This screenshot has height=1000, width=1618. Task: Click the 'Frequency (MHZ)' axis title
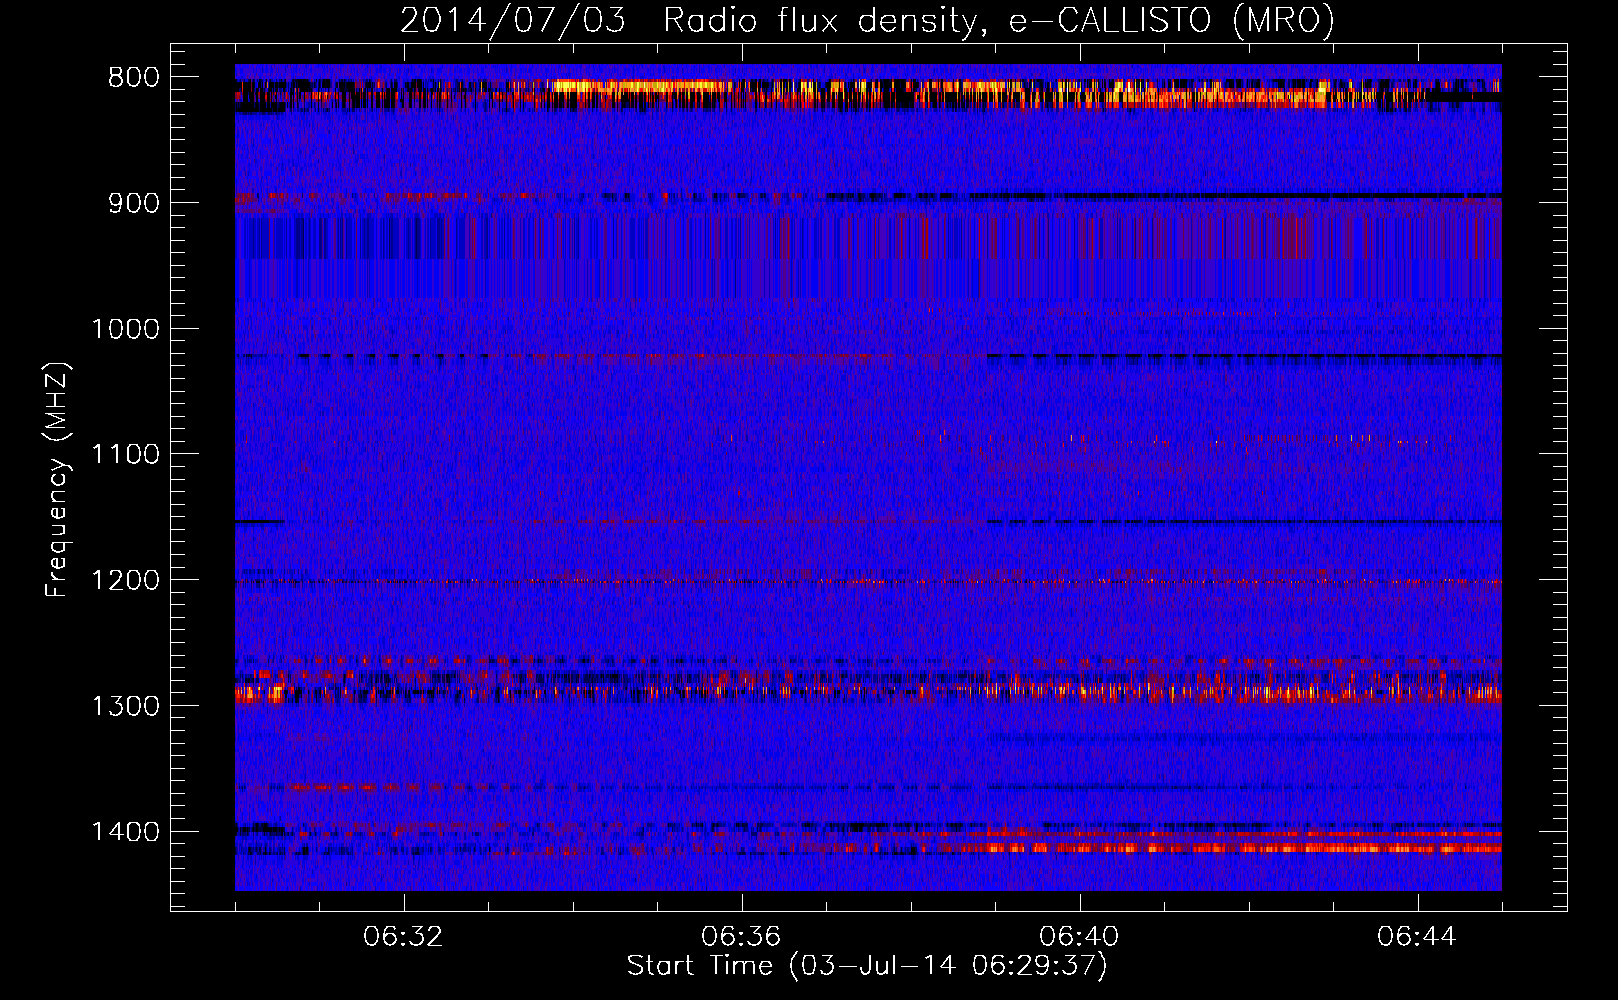pyautogui.click(x=58, y=480)
